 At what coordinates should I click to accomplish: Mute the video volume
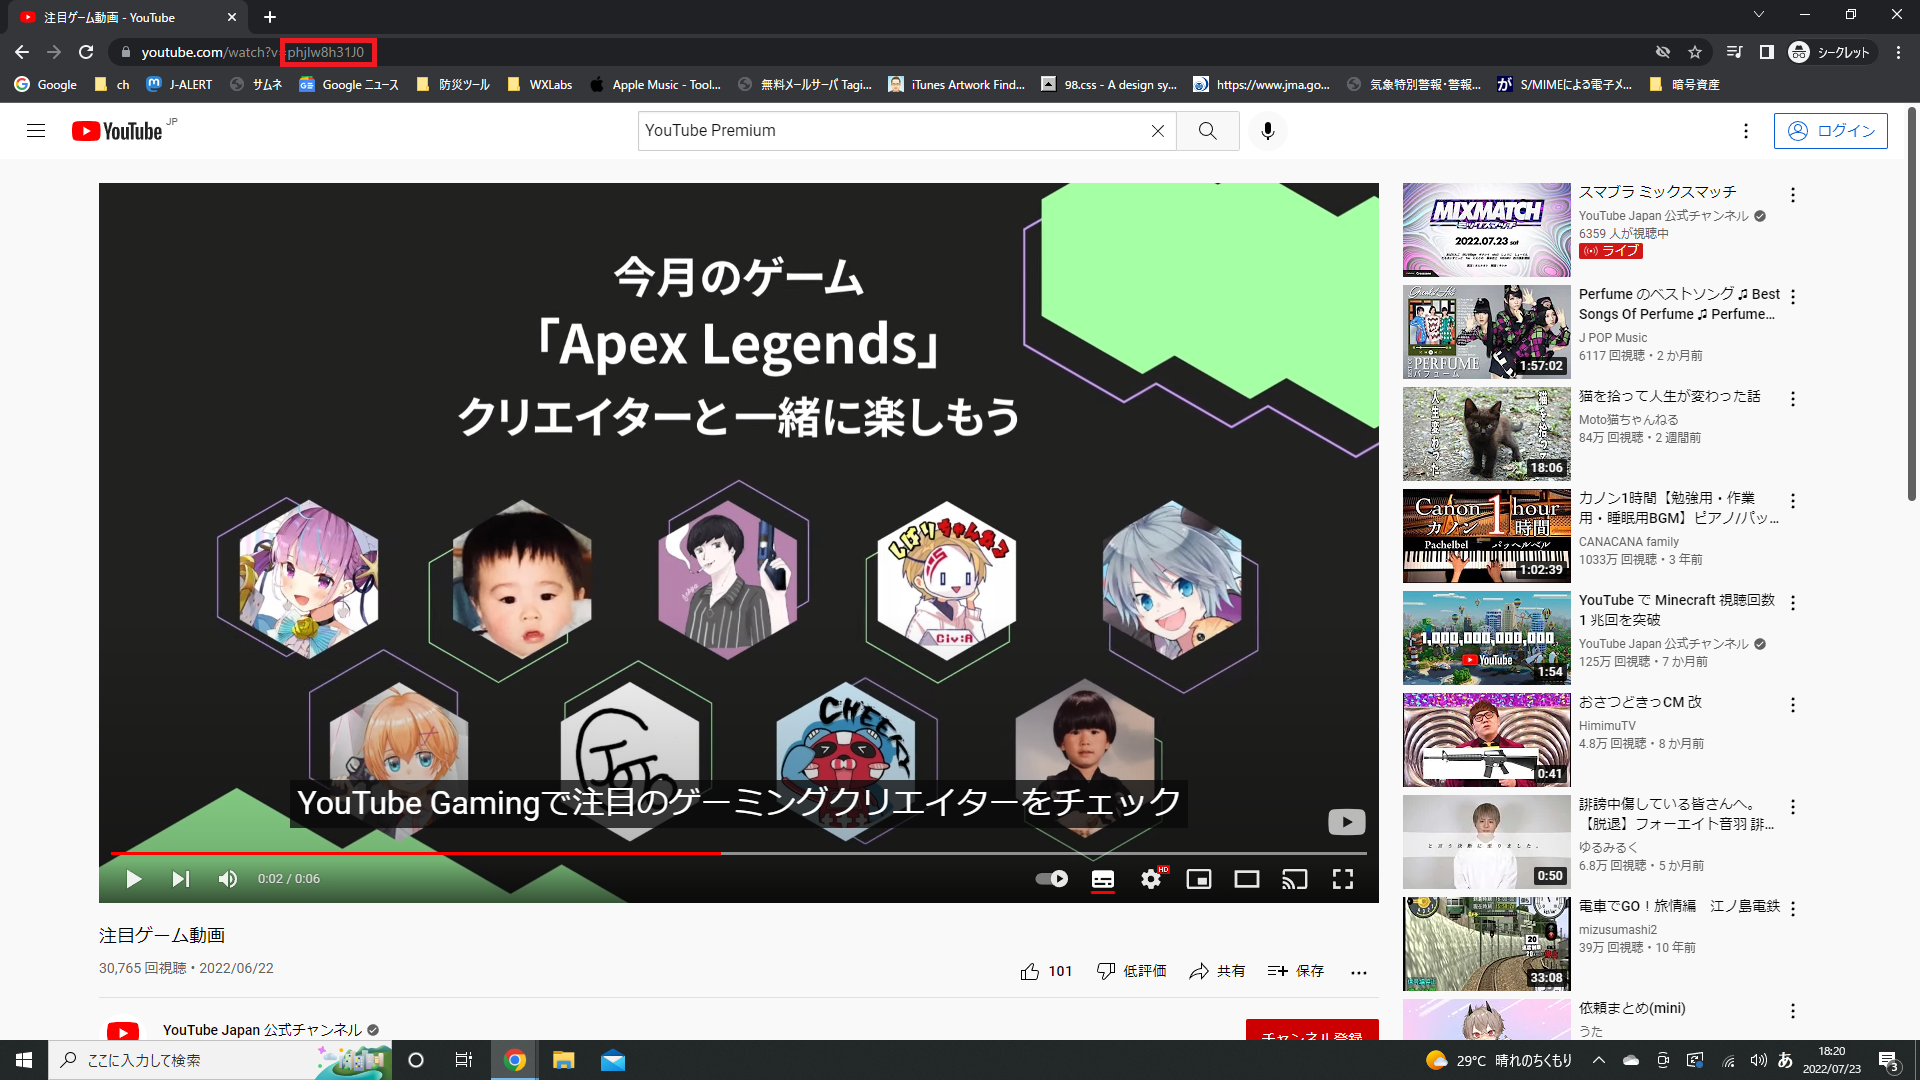228,879
